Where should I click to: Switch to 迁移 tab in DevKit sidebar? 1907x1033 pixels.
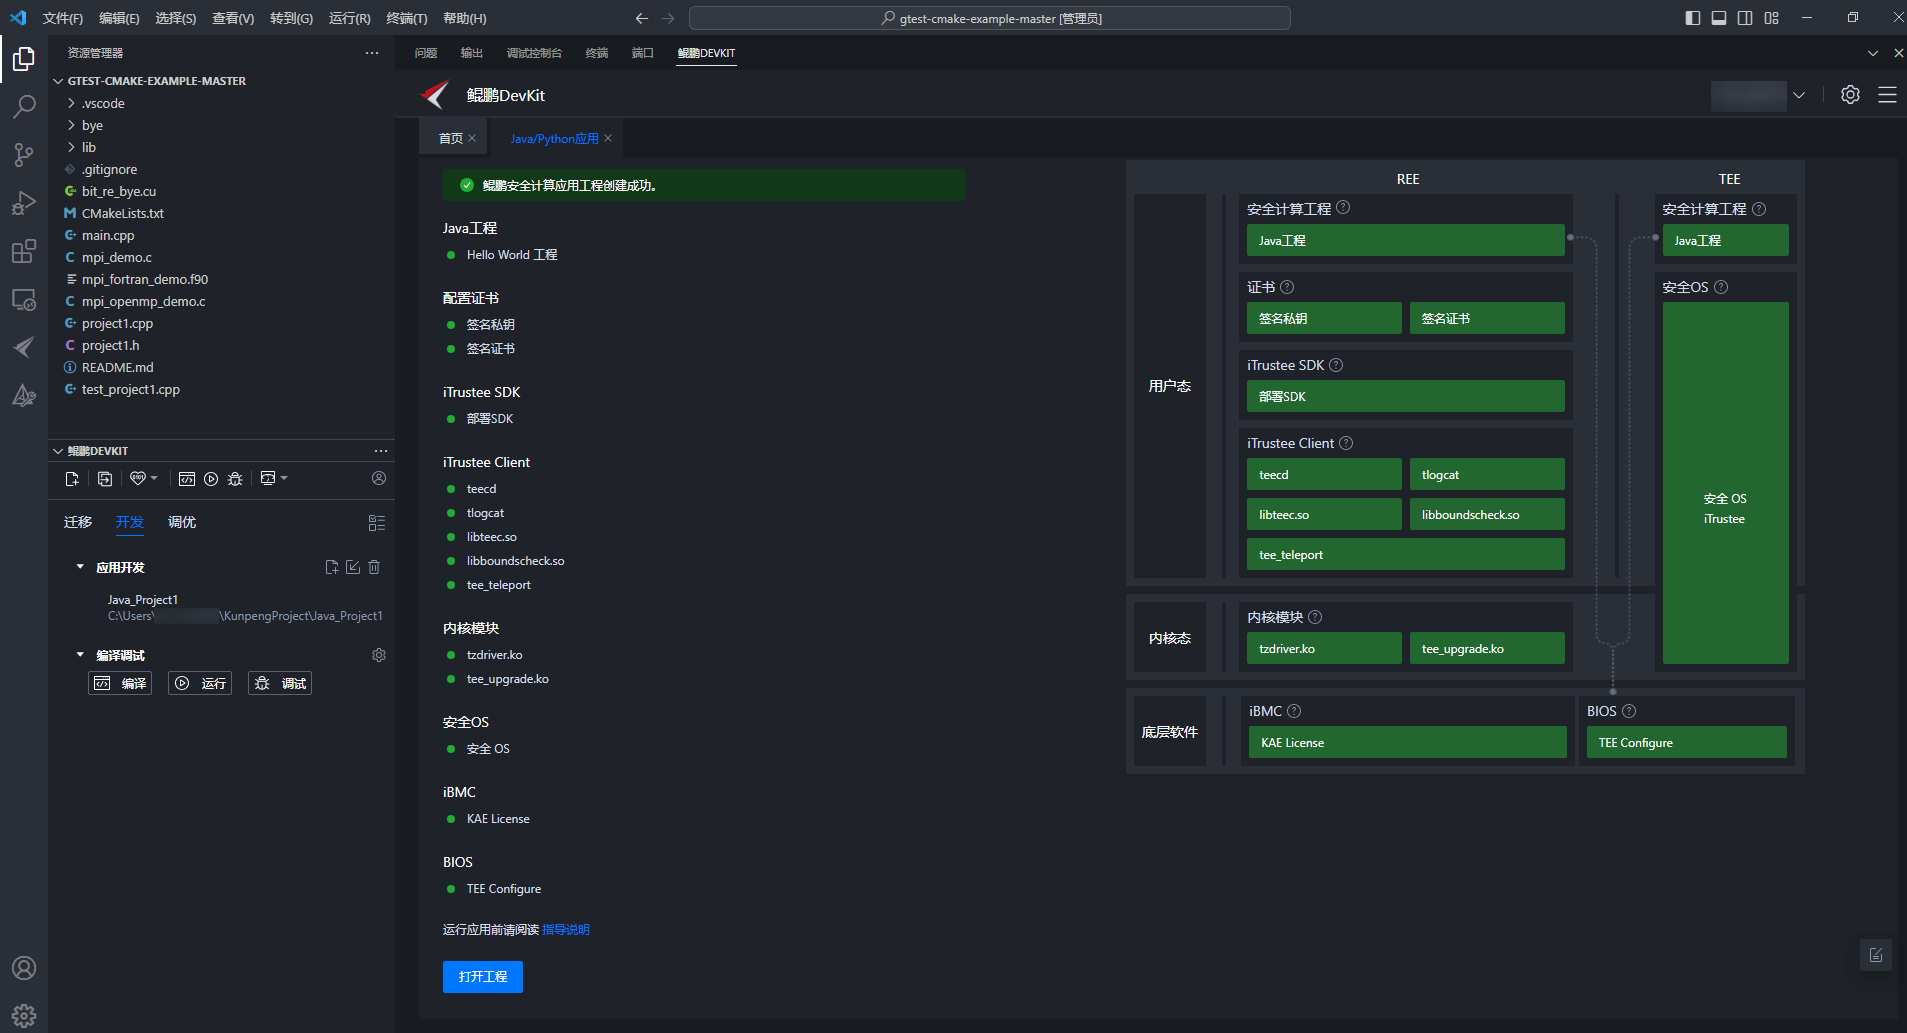[78, 522]
